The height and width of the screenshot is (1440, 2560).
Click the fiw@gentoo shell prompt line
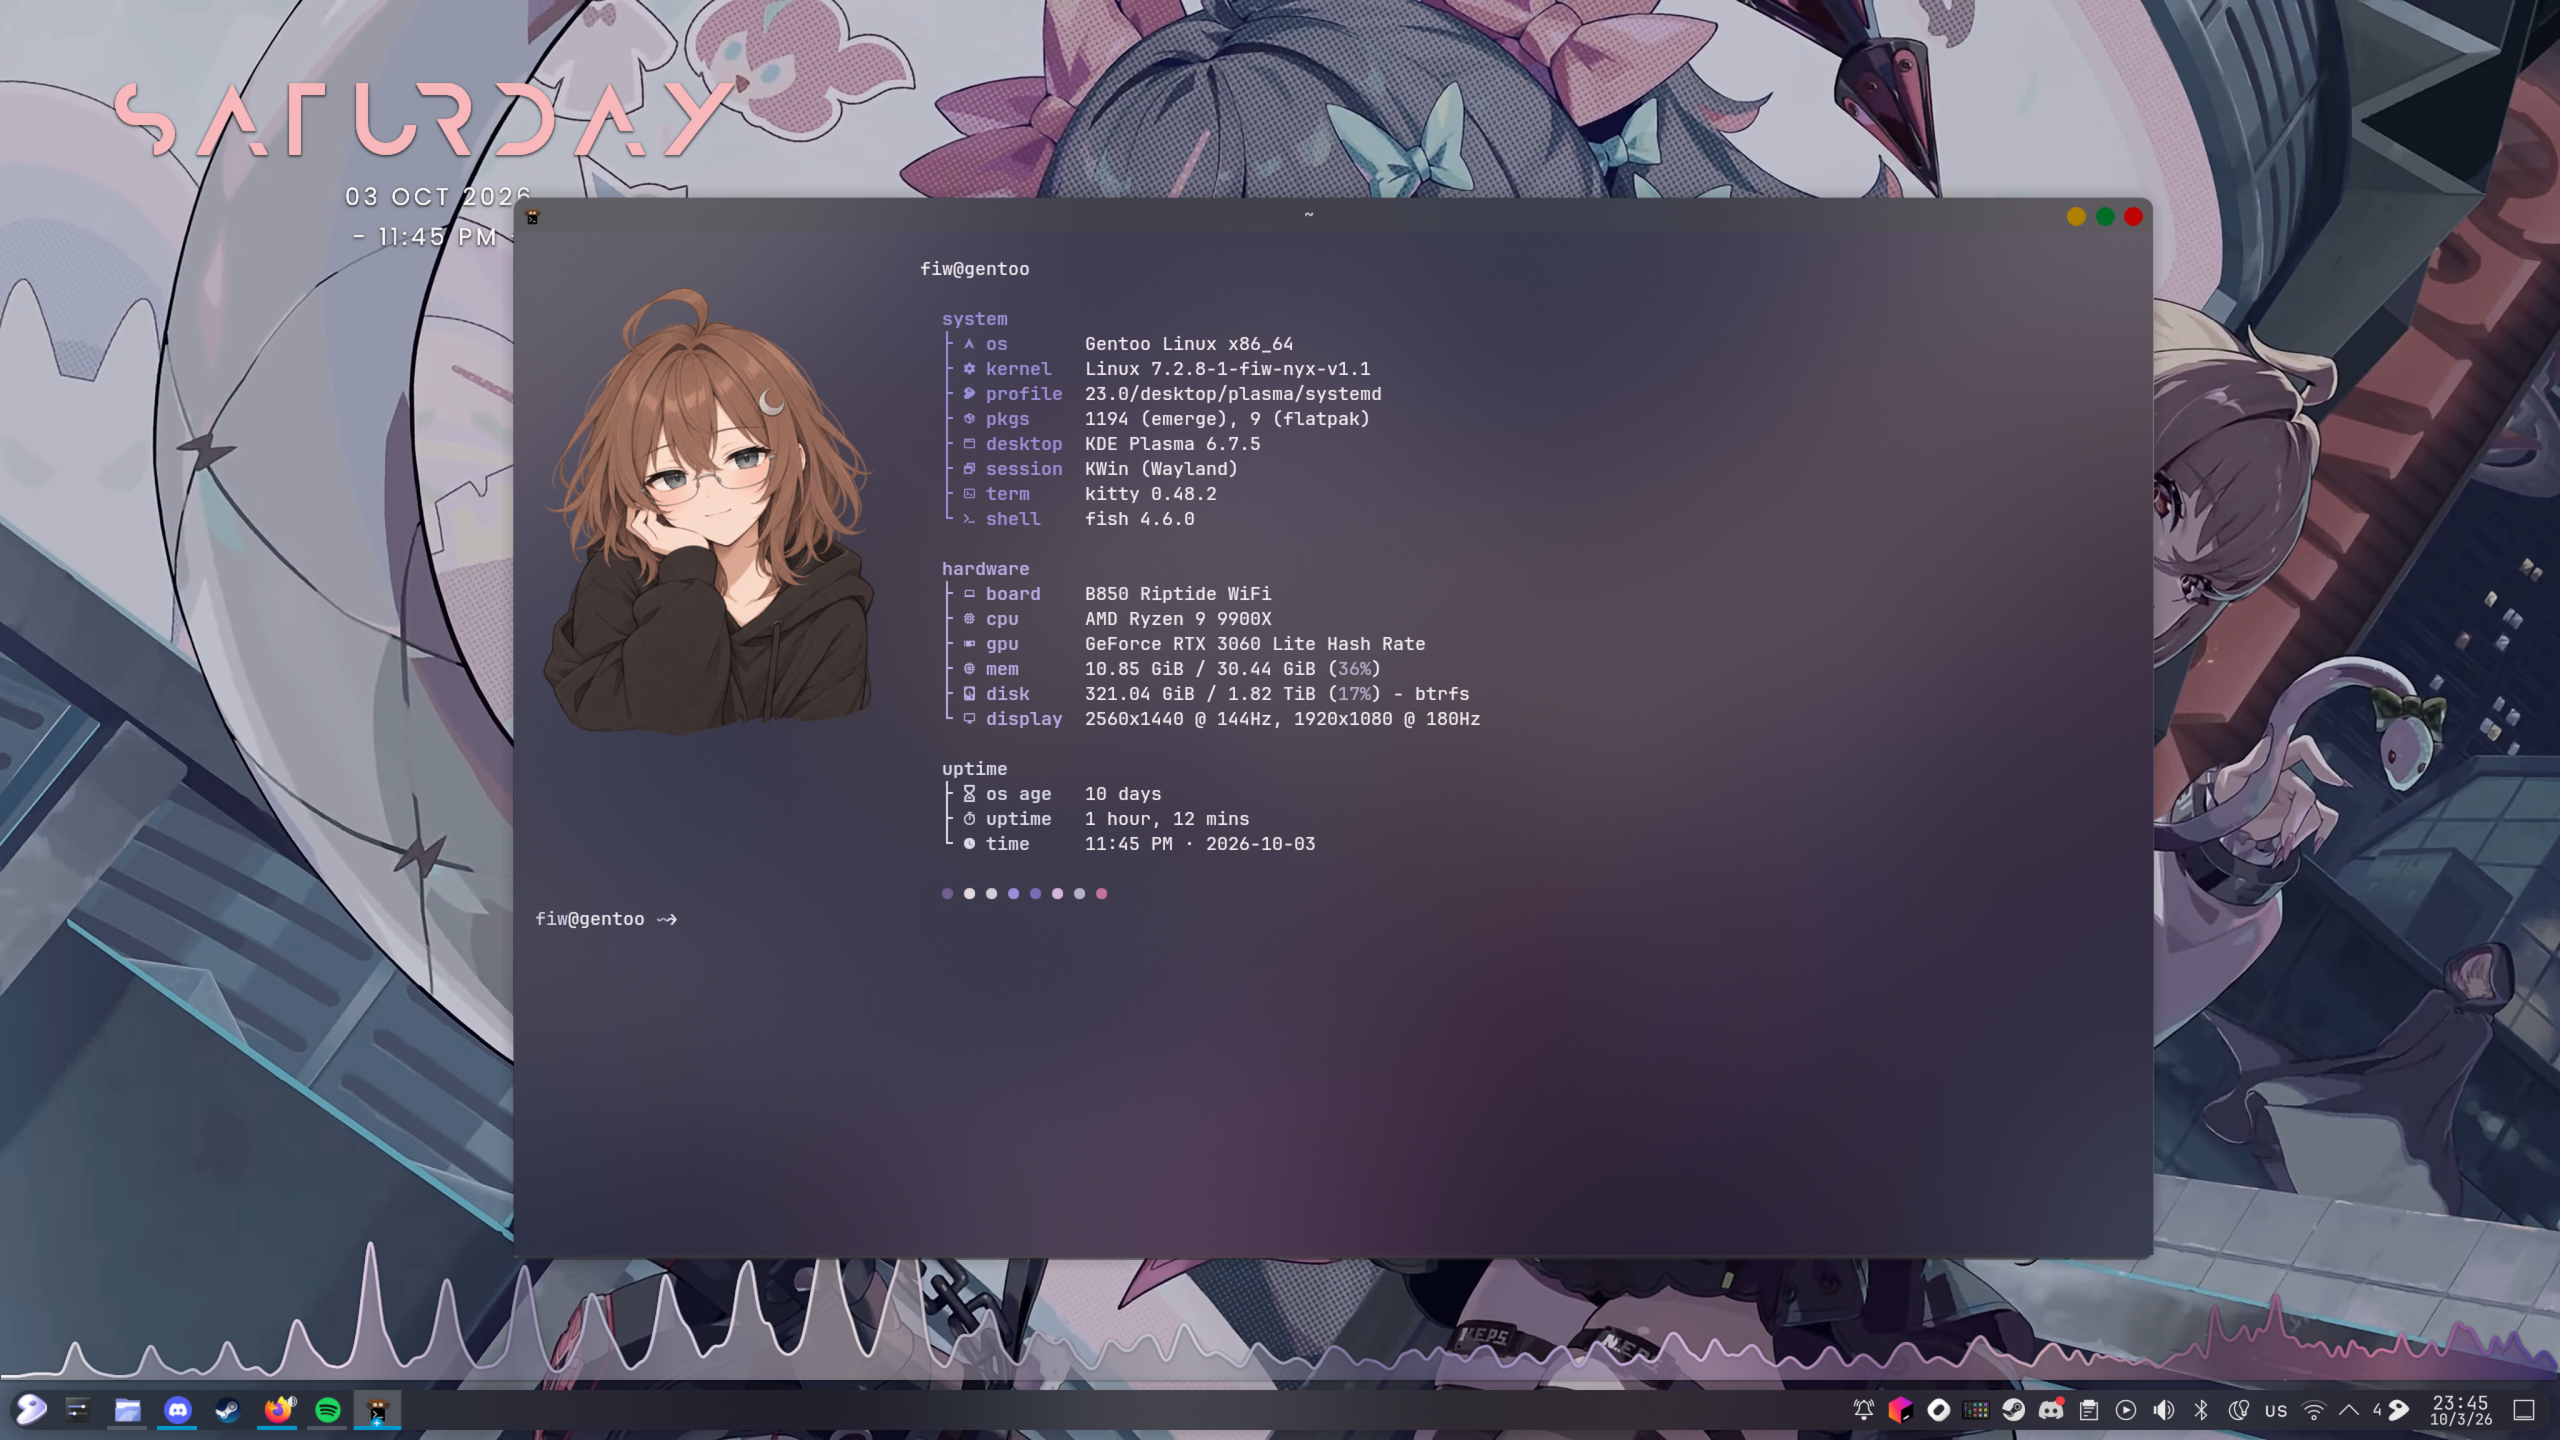[606, 919]
